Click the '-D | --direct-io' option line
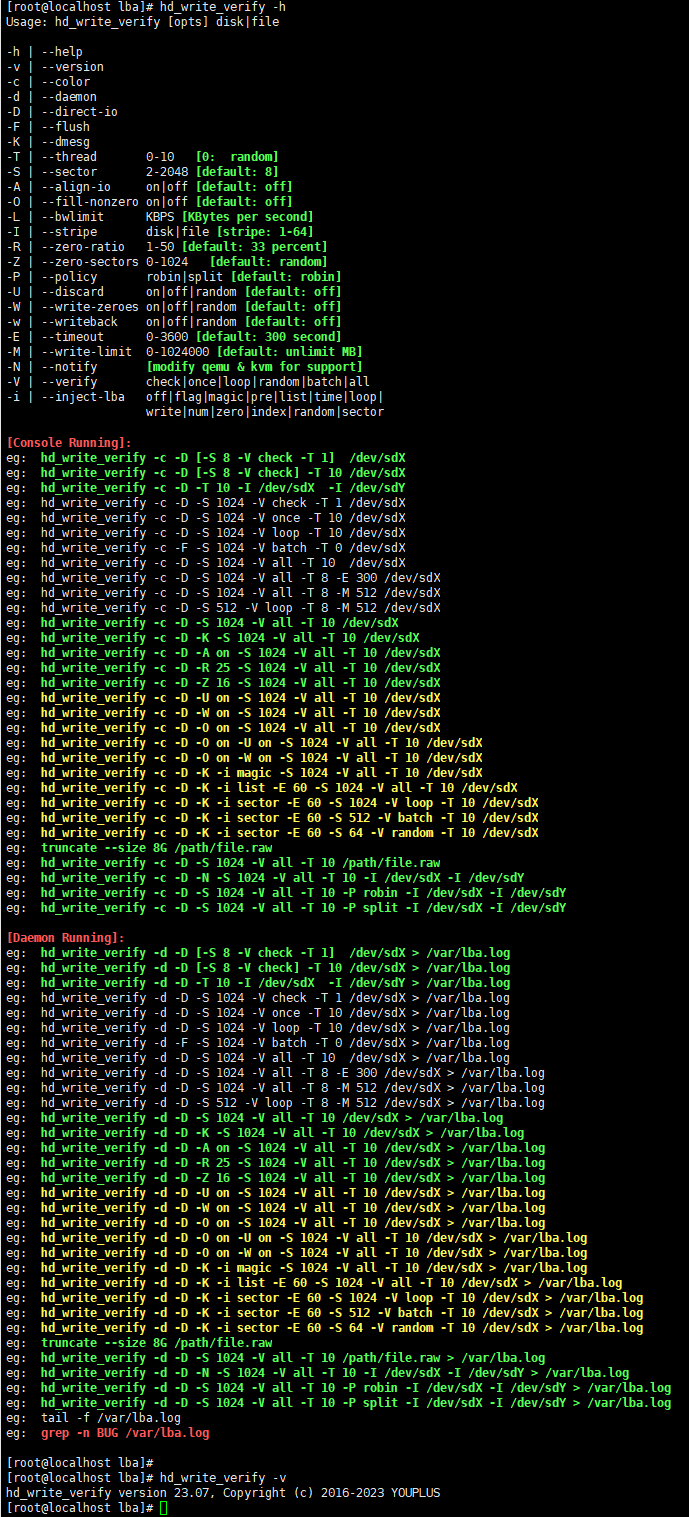The width and height of the screenshot is (689, 1517). [x=61, y=112]
